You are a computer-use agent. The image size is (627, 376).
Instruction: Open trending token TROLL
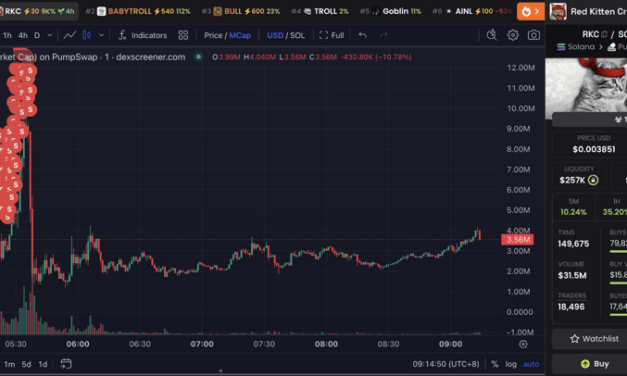click(x=319, y=11)
